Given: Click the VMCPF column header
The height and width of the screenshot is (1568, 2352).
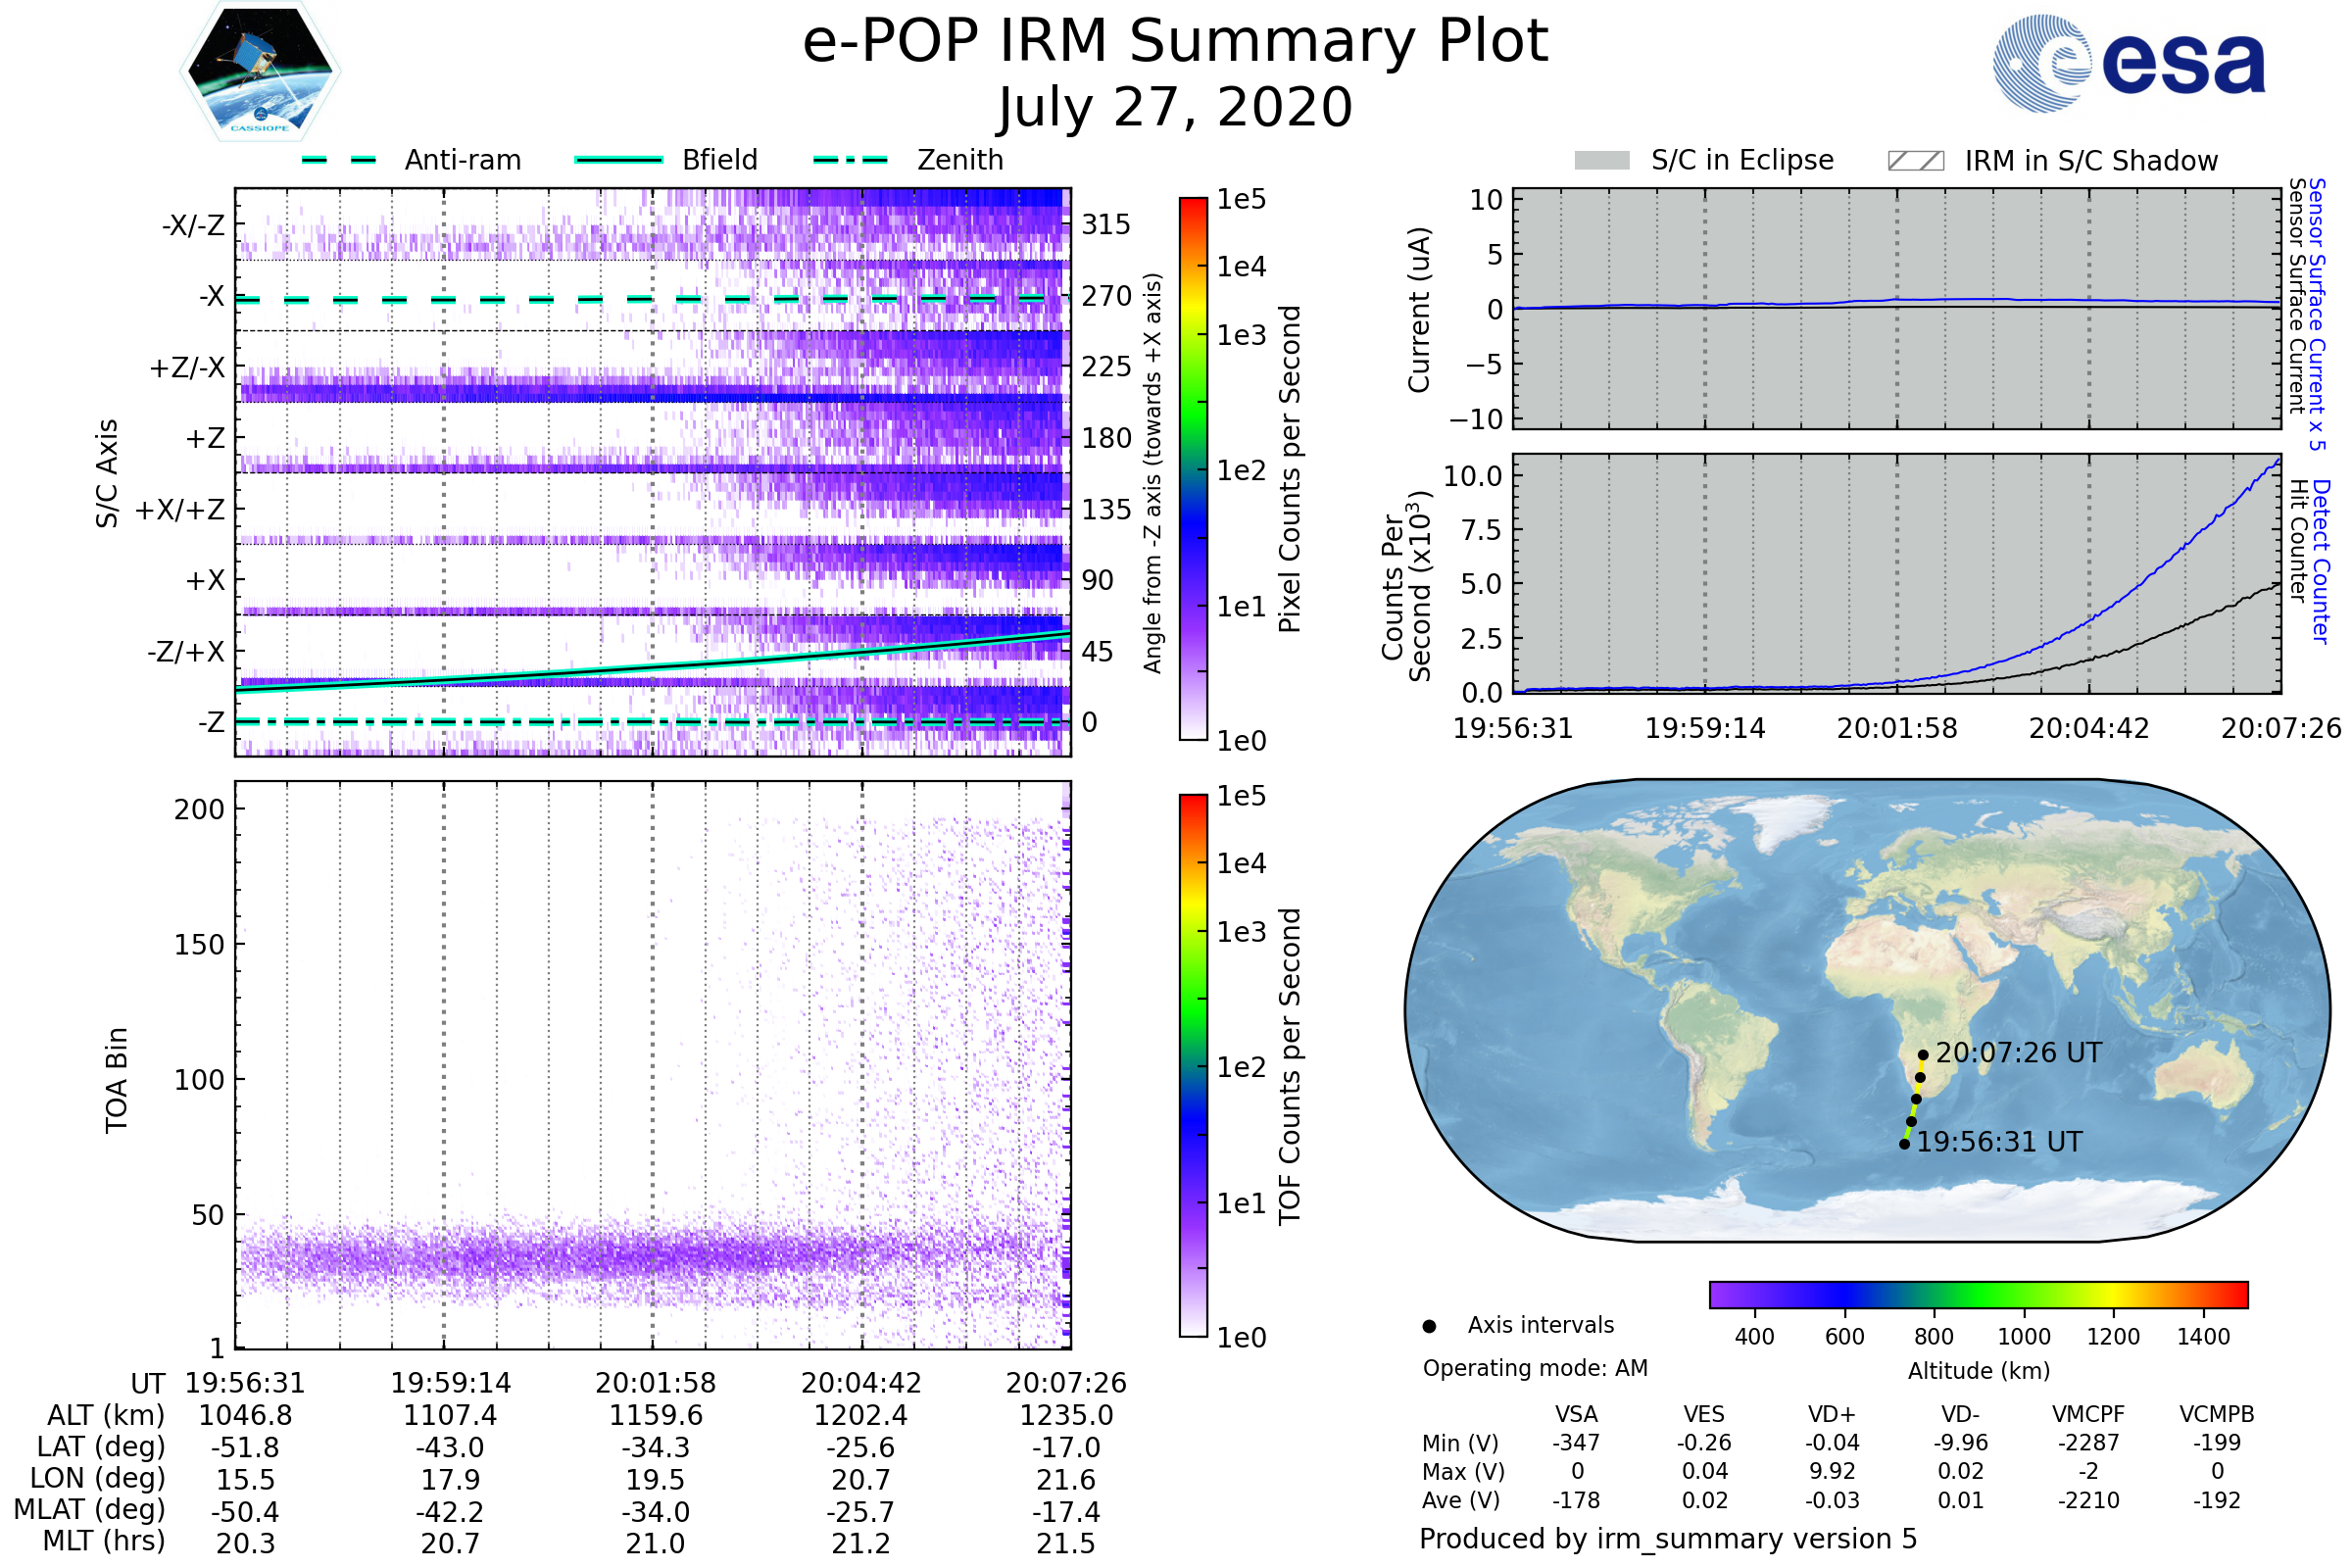Looking at the screenshot, I should pos(2088,1414).
